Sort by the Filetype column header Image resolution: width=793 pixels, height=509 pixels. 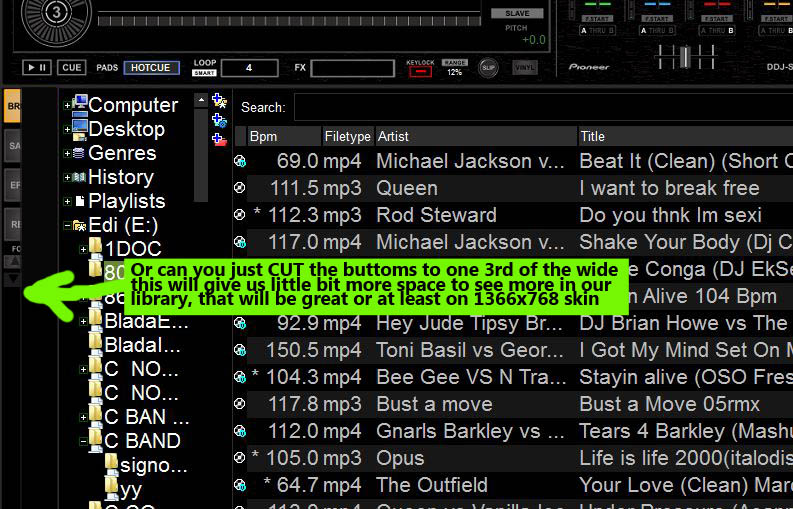pos(348,137)
